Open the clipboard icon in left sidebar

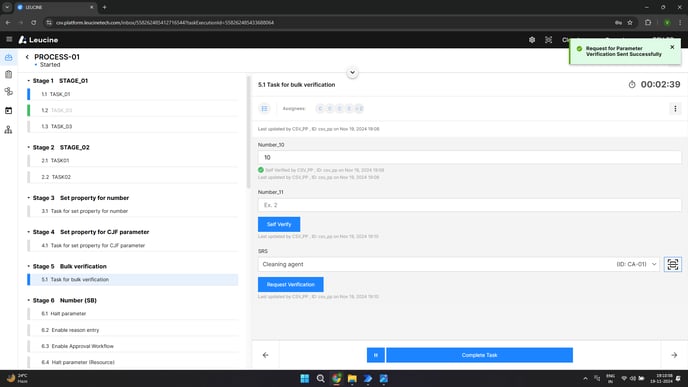pos(8,75)
